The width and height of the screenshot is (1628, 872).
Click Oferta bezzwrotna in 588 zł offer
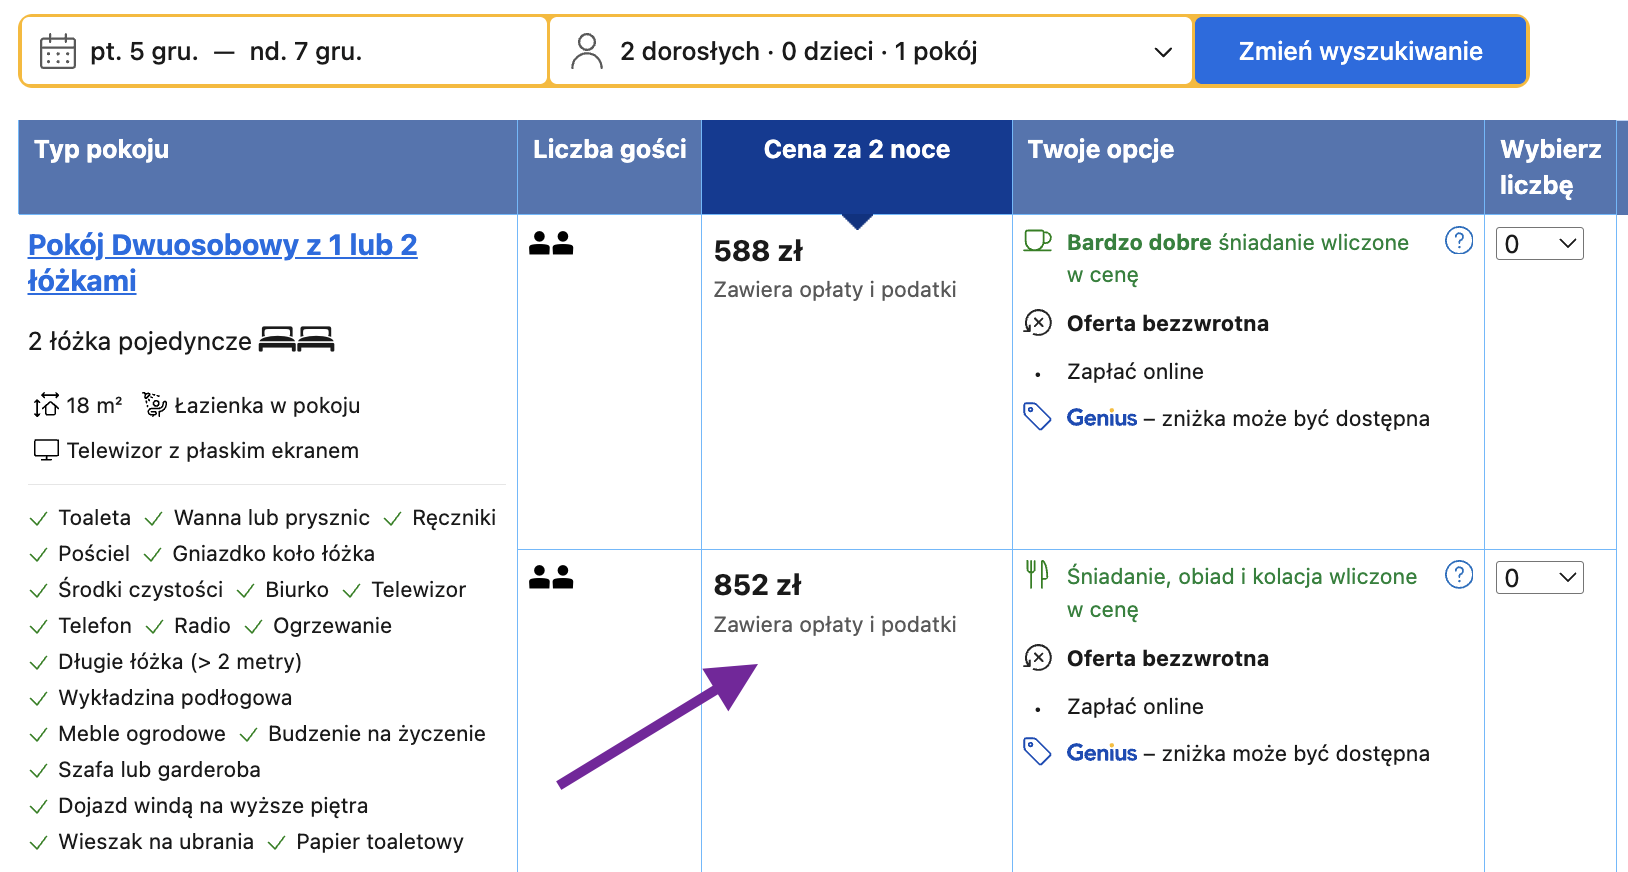1168,323
